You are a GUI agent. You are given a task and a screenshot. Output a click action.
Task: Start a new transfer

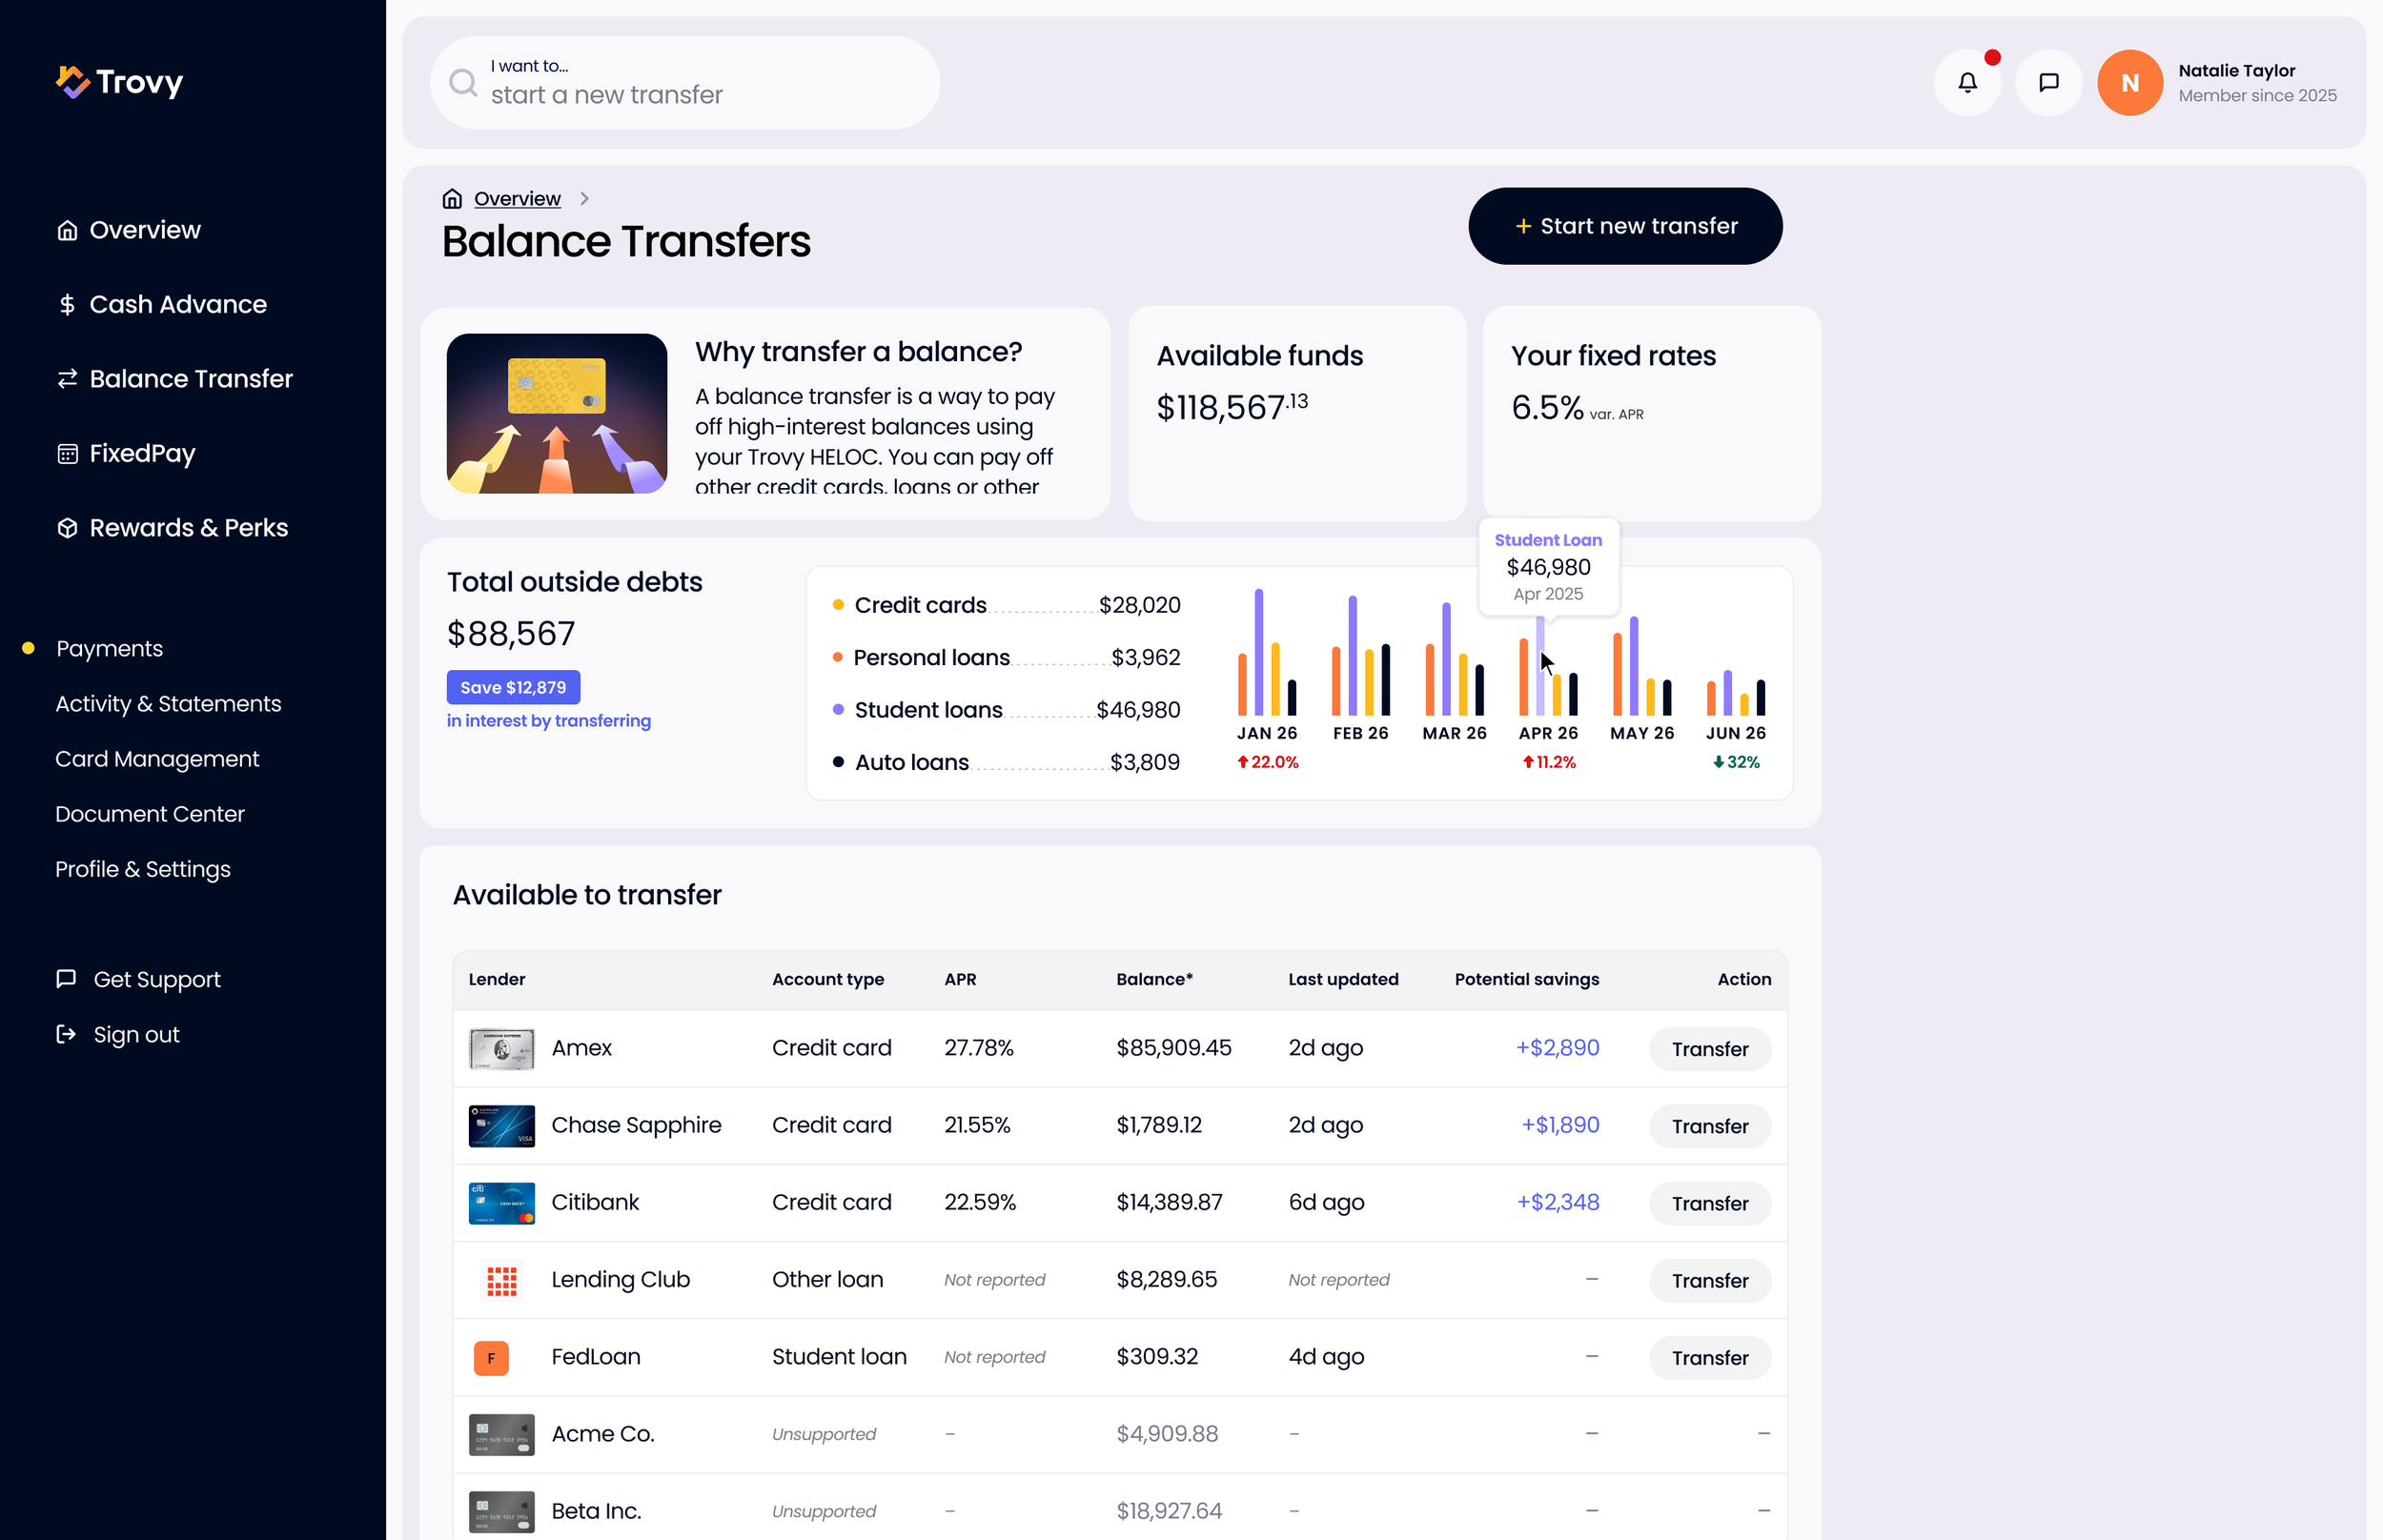(x=1625, y=226)
